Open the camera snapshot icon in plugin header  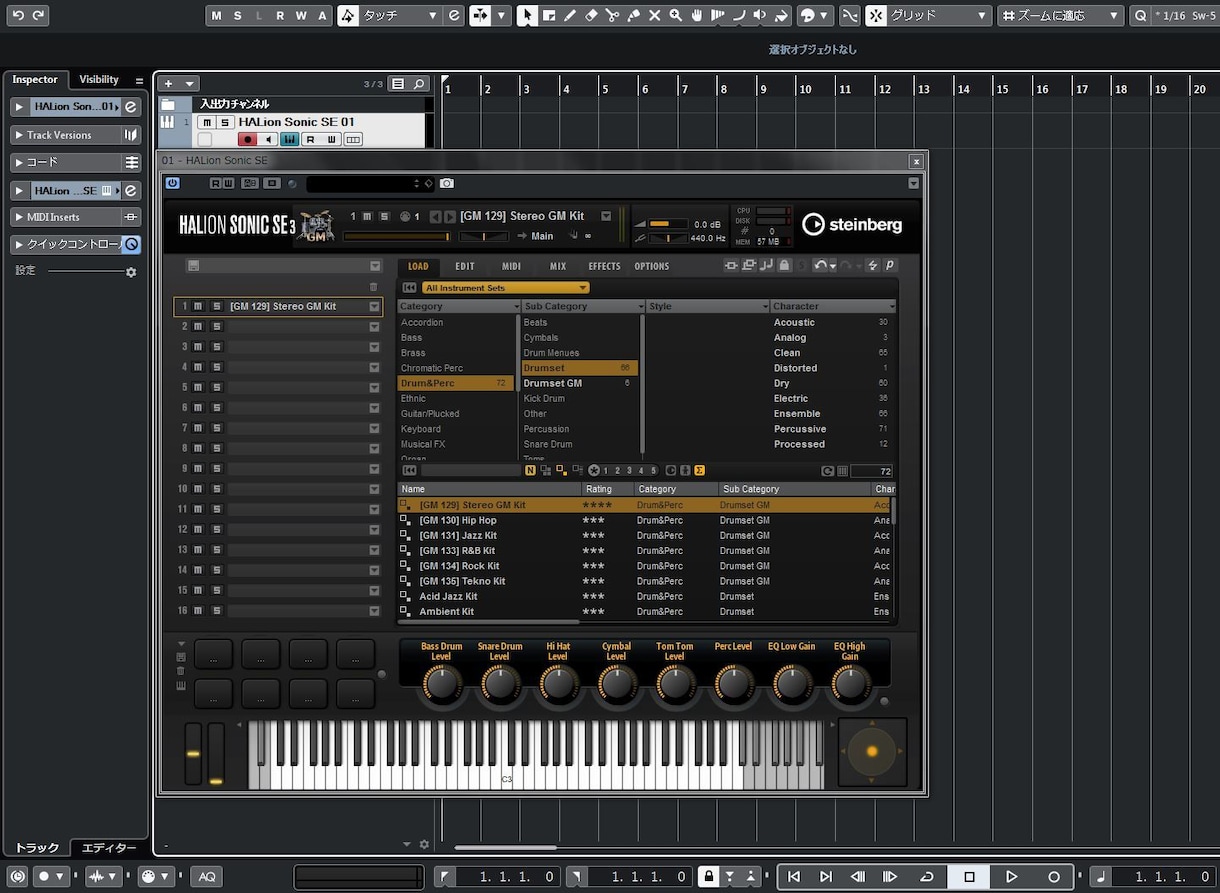pyautogui.click(x=447, y=184)
